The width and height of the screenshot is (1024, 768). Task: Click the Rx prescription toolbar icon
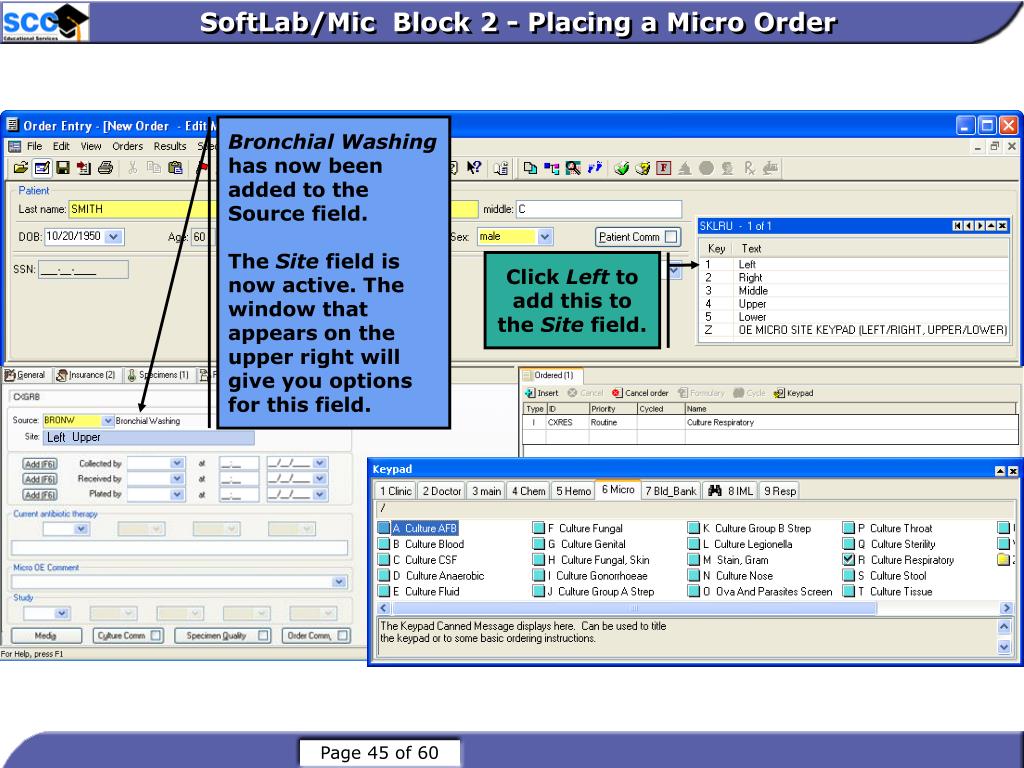tap(749, 168)
